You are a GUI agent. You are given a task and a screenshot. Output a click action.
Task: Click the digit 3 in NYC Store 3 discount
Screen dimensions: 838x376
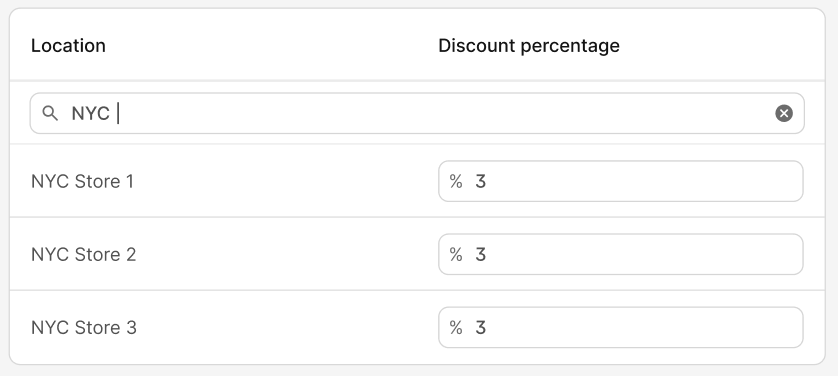point(480,327)
